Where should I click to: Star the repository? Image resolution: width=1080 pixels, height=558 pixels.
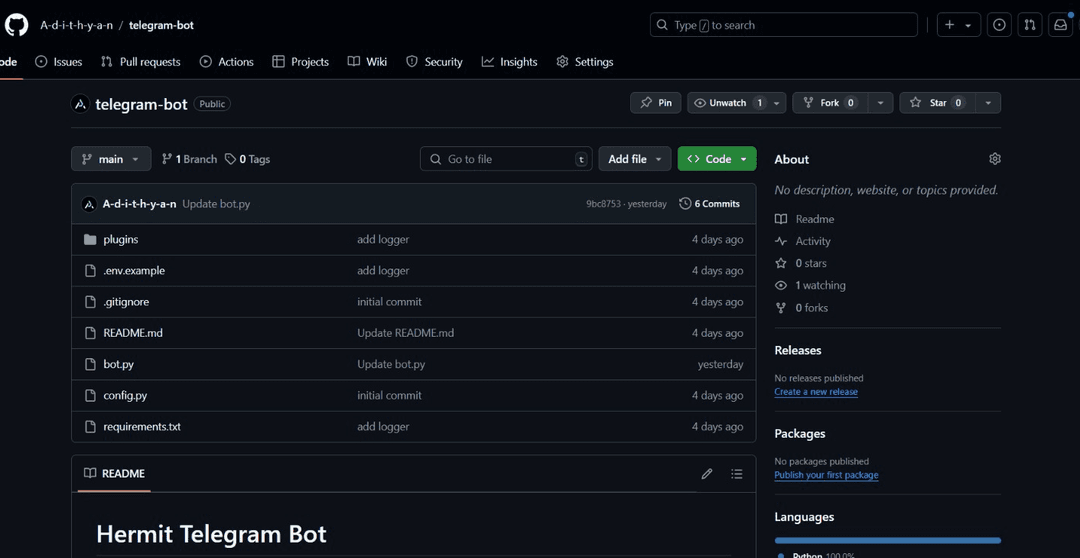pos(937,103)
